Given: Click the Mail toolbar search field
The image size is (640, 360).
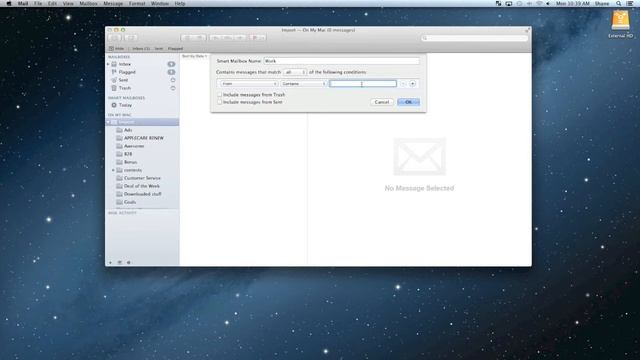Looking at the screenshot, I should point(475,38).
